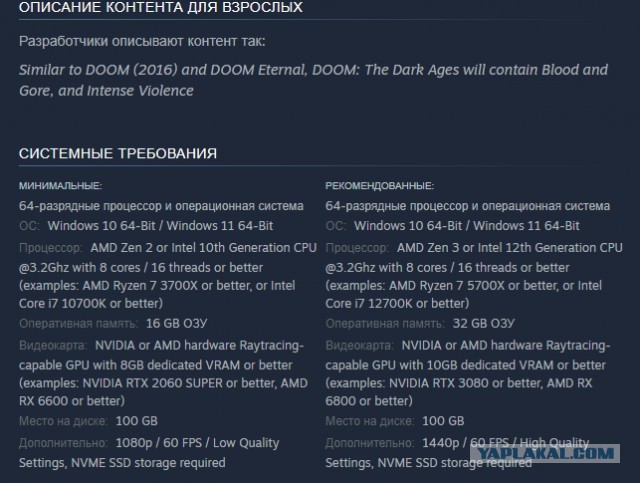The image size is (640, 483).
Task: Click 'Core i7 10700K or better)' text
Action: pyautogui.click(x=91, y=304)
